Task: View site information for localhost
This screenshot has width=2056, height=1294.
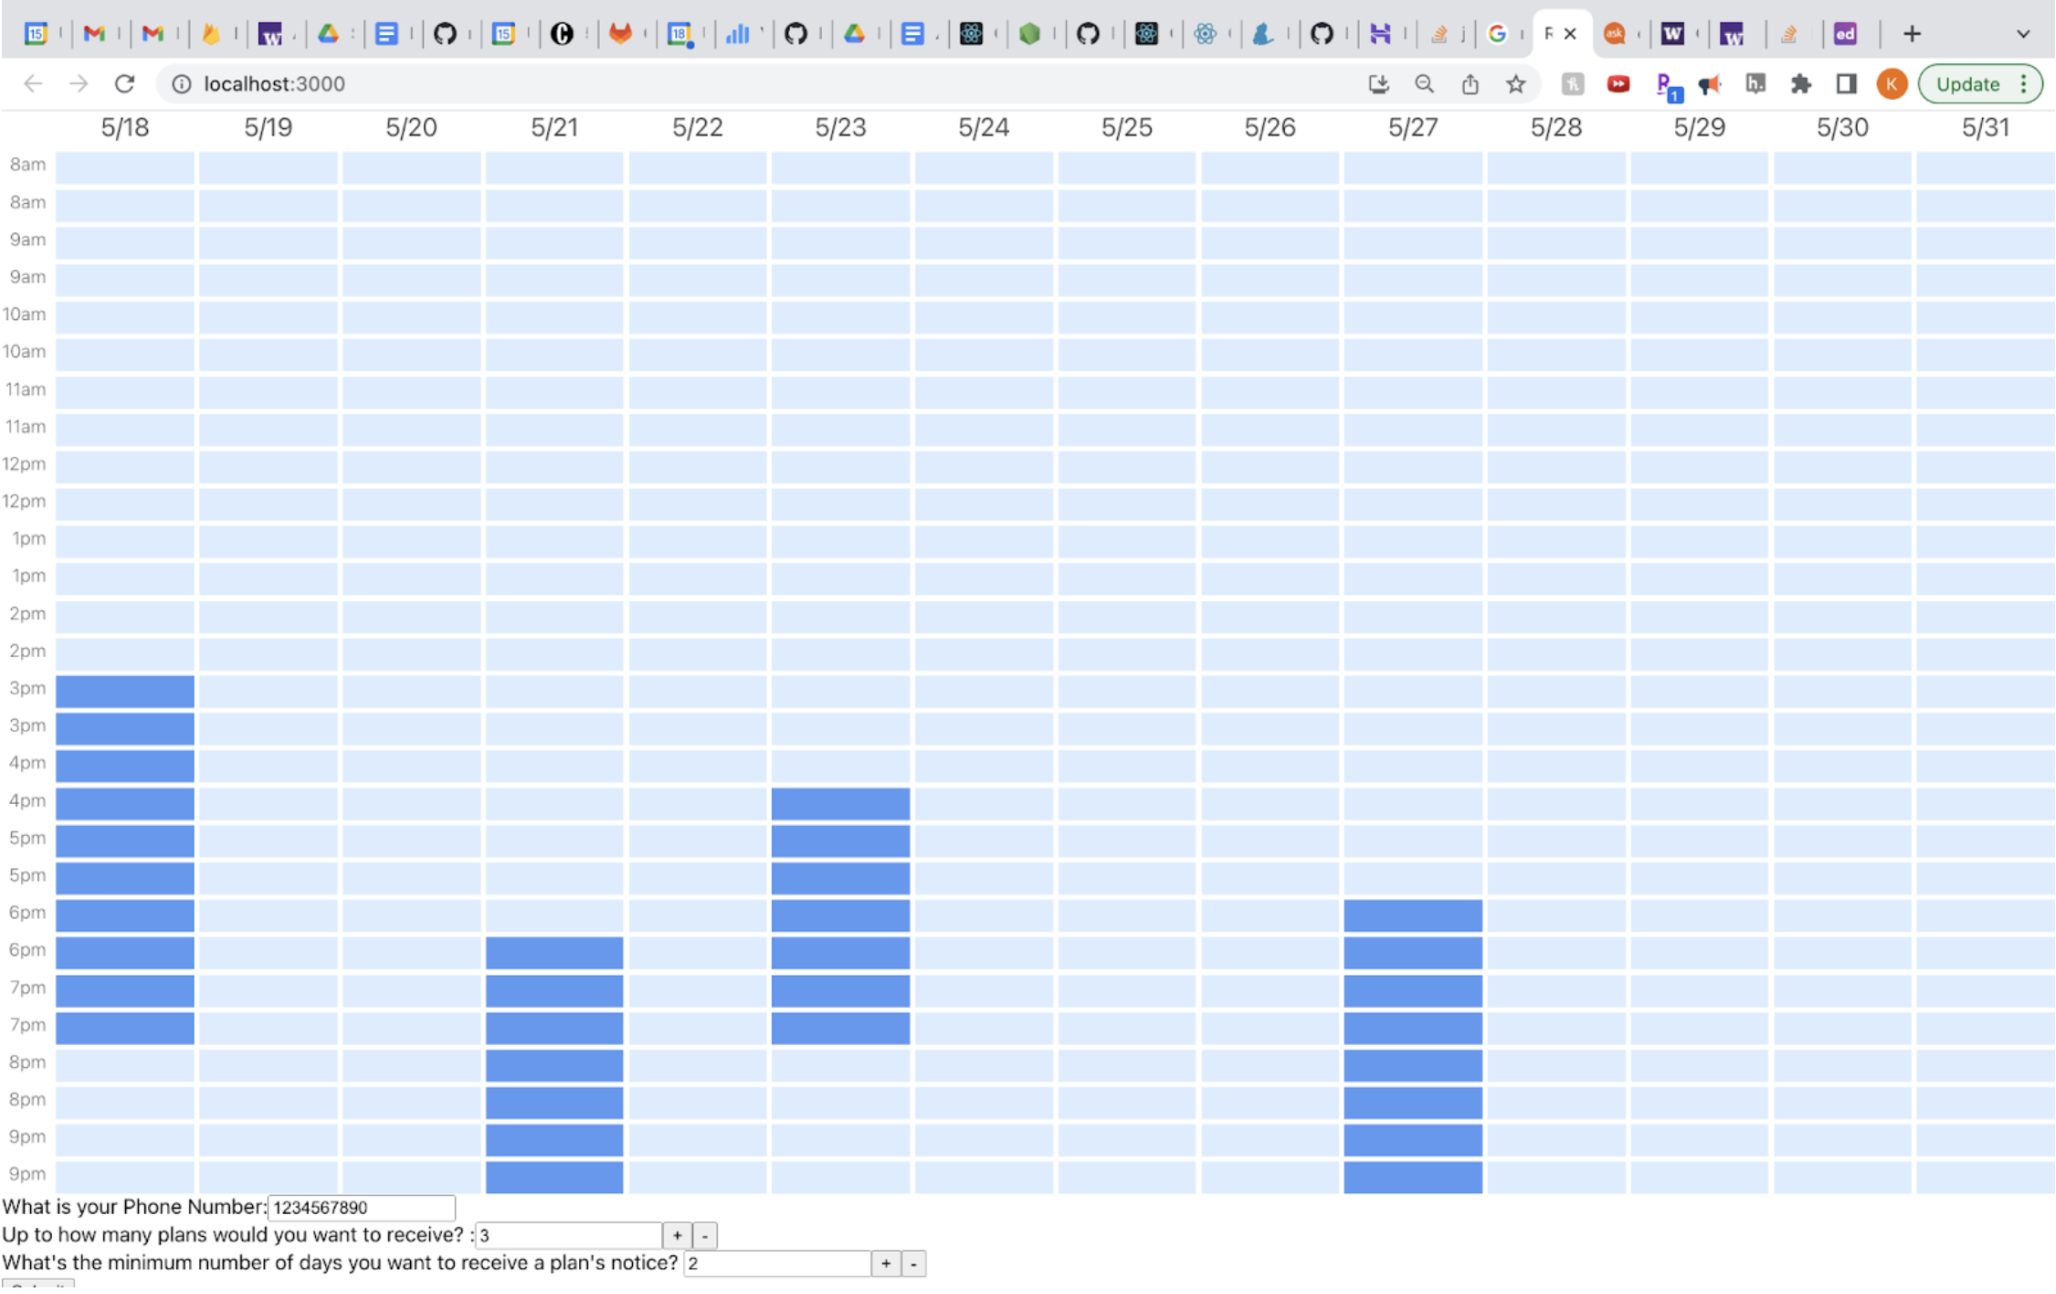Action: (181, 84)
